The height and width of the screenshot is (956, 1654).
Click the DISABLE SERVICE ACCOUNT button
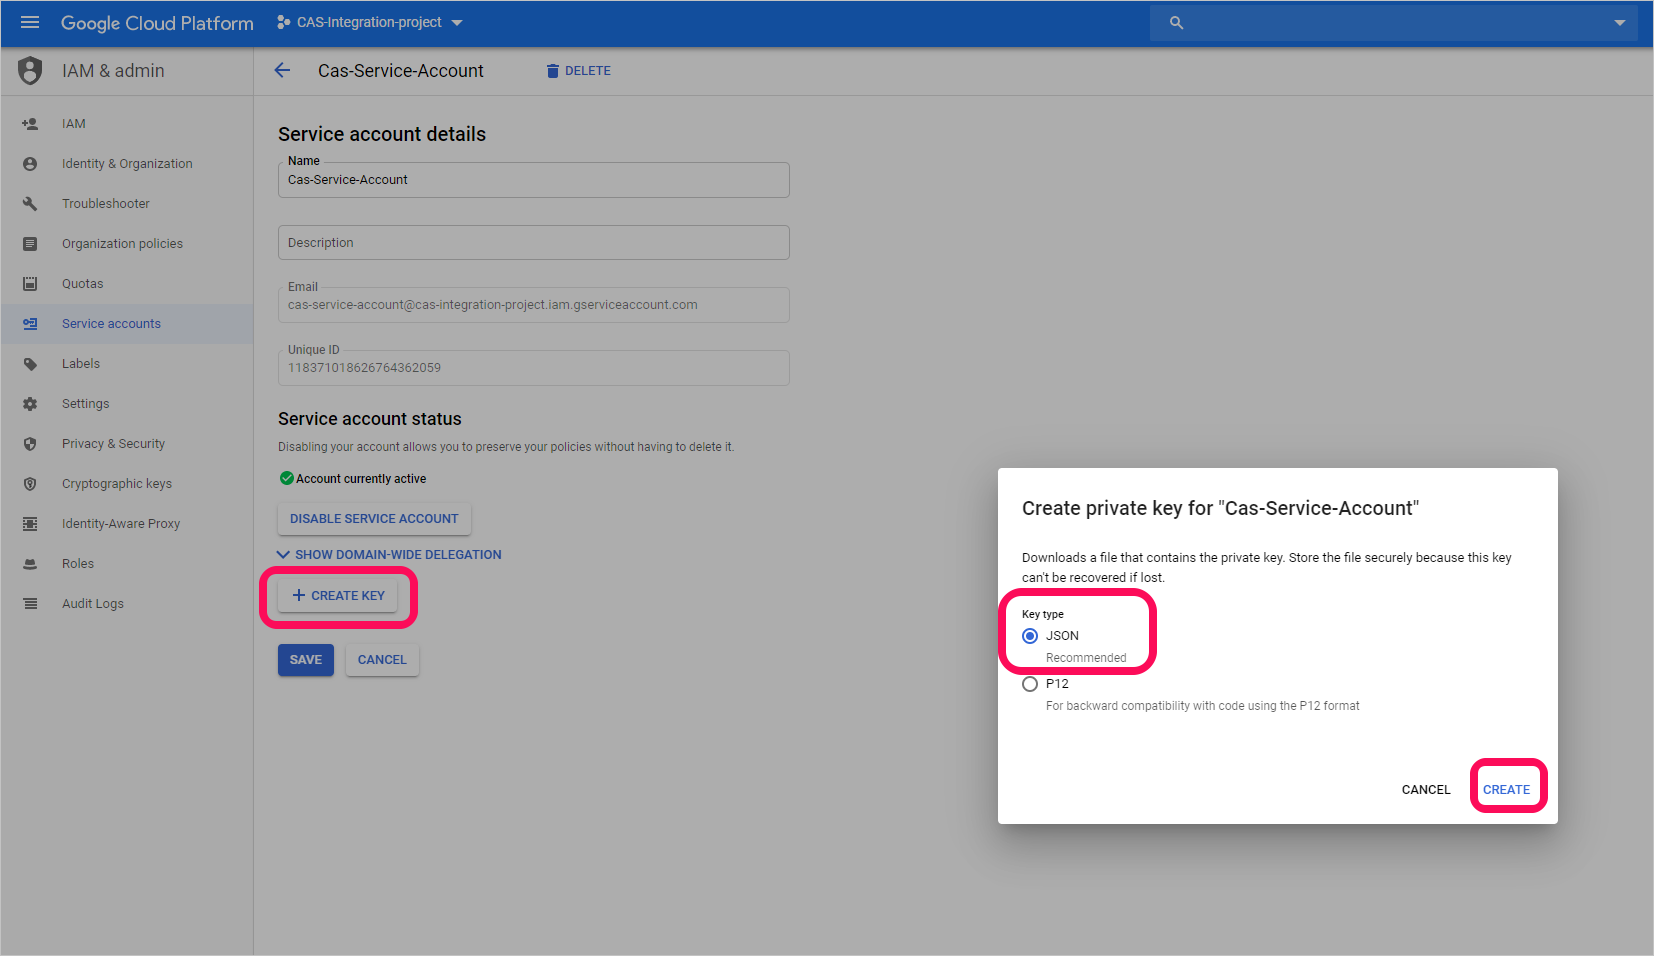pyautogui.click(x=374, y=519)
